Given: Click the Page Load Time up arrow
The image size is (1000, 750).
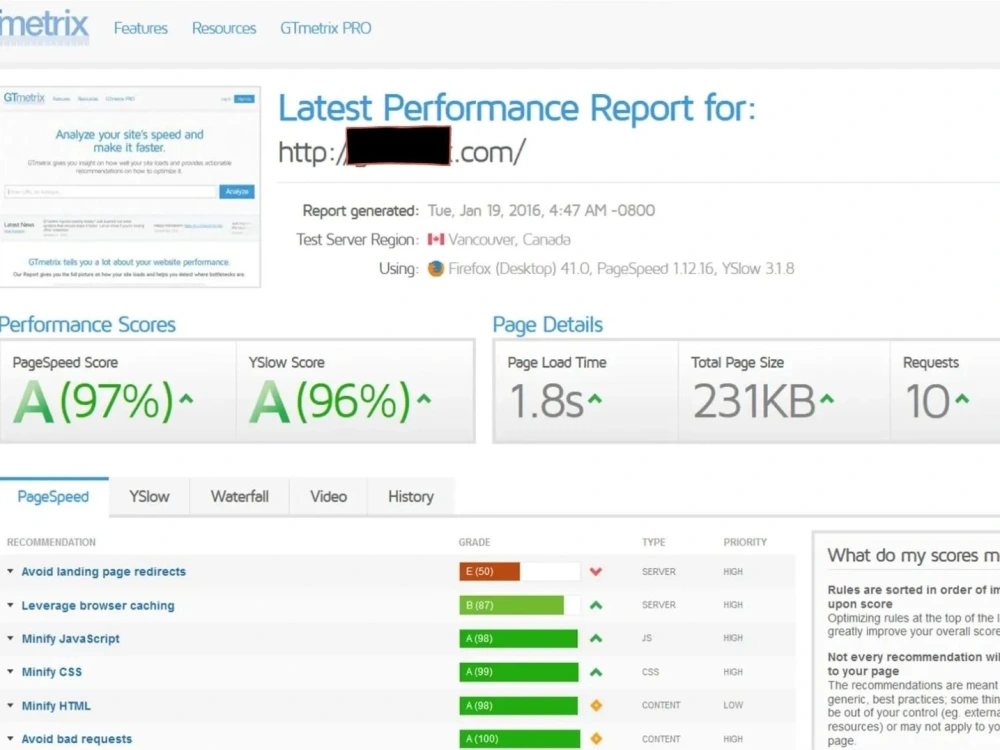Looking at the screenshot, I should click(x=594, y=399).
